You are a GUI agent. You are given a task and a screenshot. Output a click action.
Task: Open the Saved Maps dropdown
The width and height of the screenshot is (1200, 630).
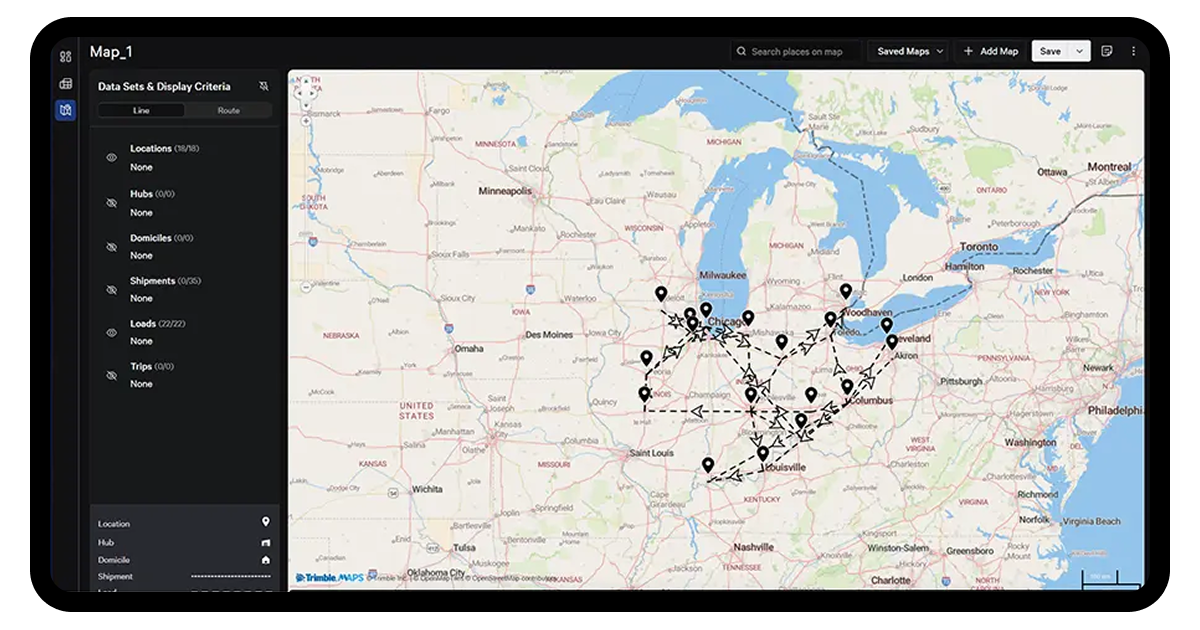point(910,51)
